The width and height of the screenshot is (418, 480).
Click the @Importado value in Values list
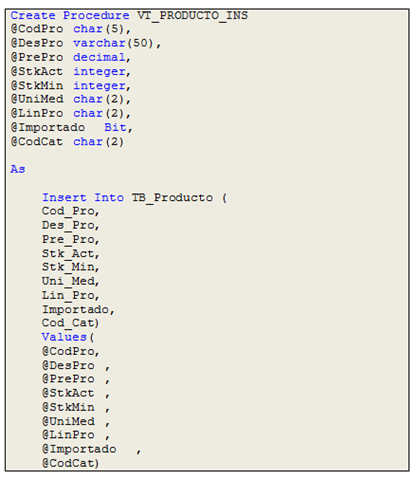click(x=79, y=449)
